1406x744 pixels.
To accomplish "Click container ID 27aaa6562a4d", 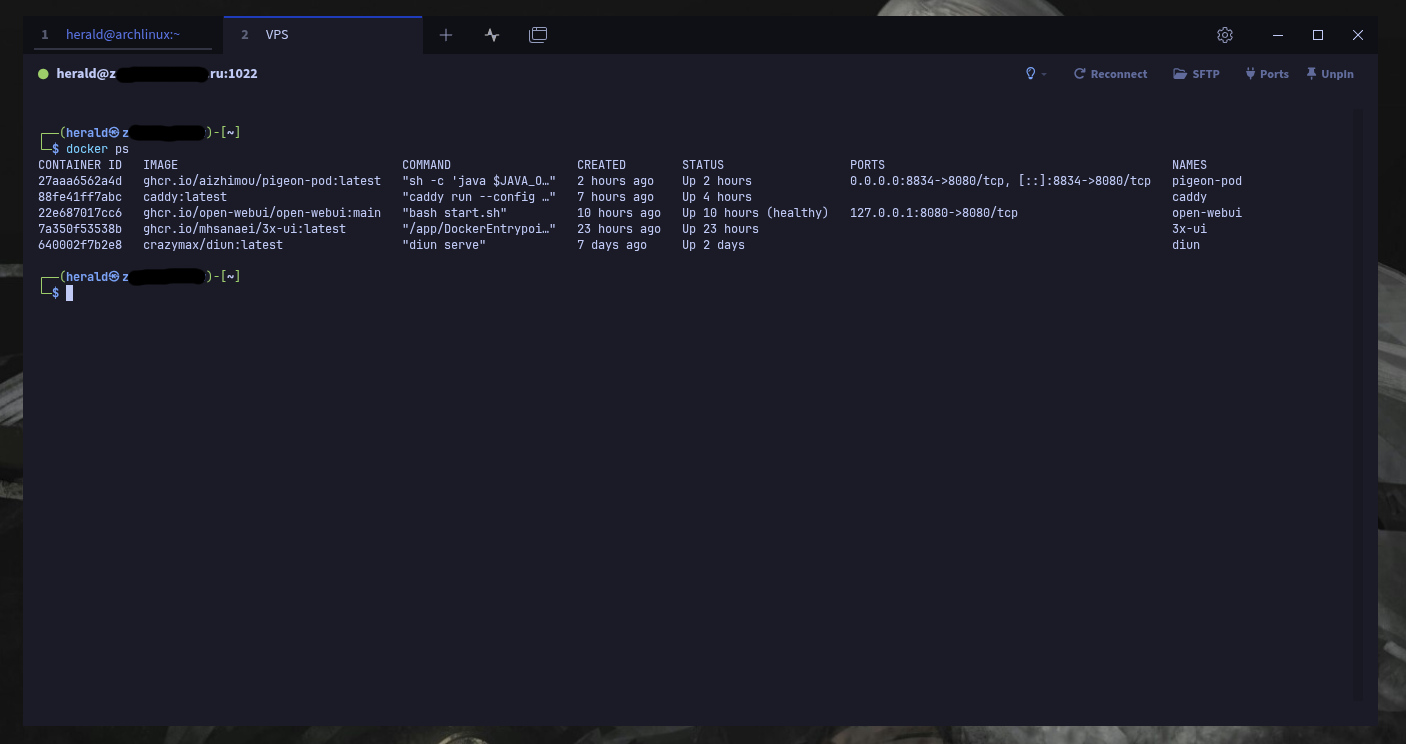I will click(80, 181).
